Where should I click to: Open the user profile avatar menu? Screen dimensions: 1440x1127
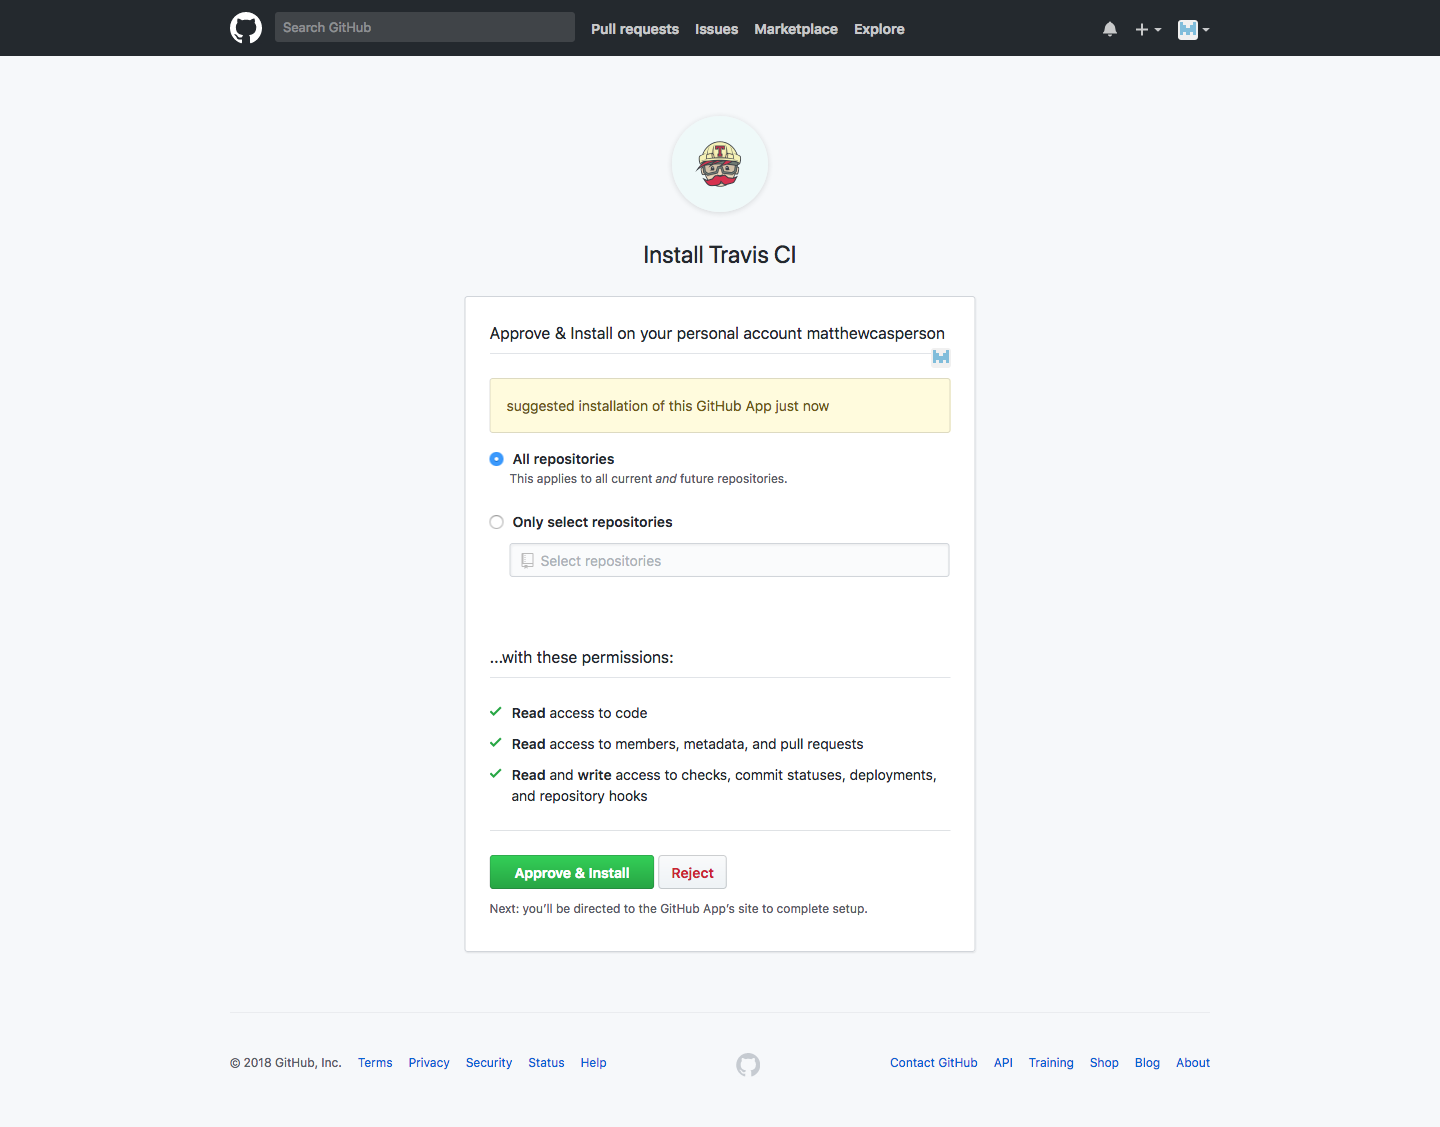coord(1193,29)
